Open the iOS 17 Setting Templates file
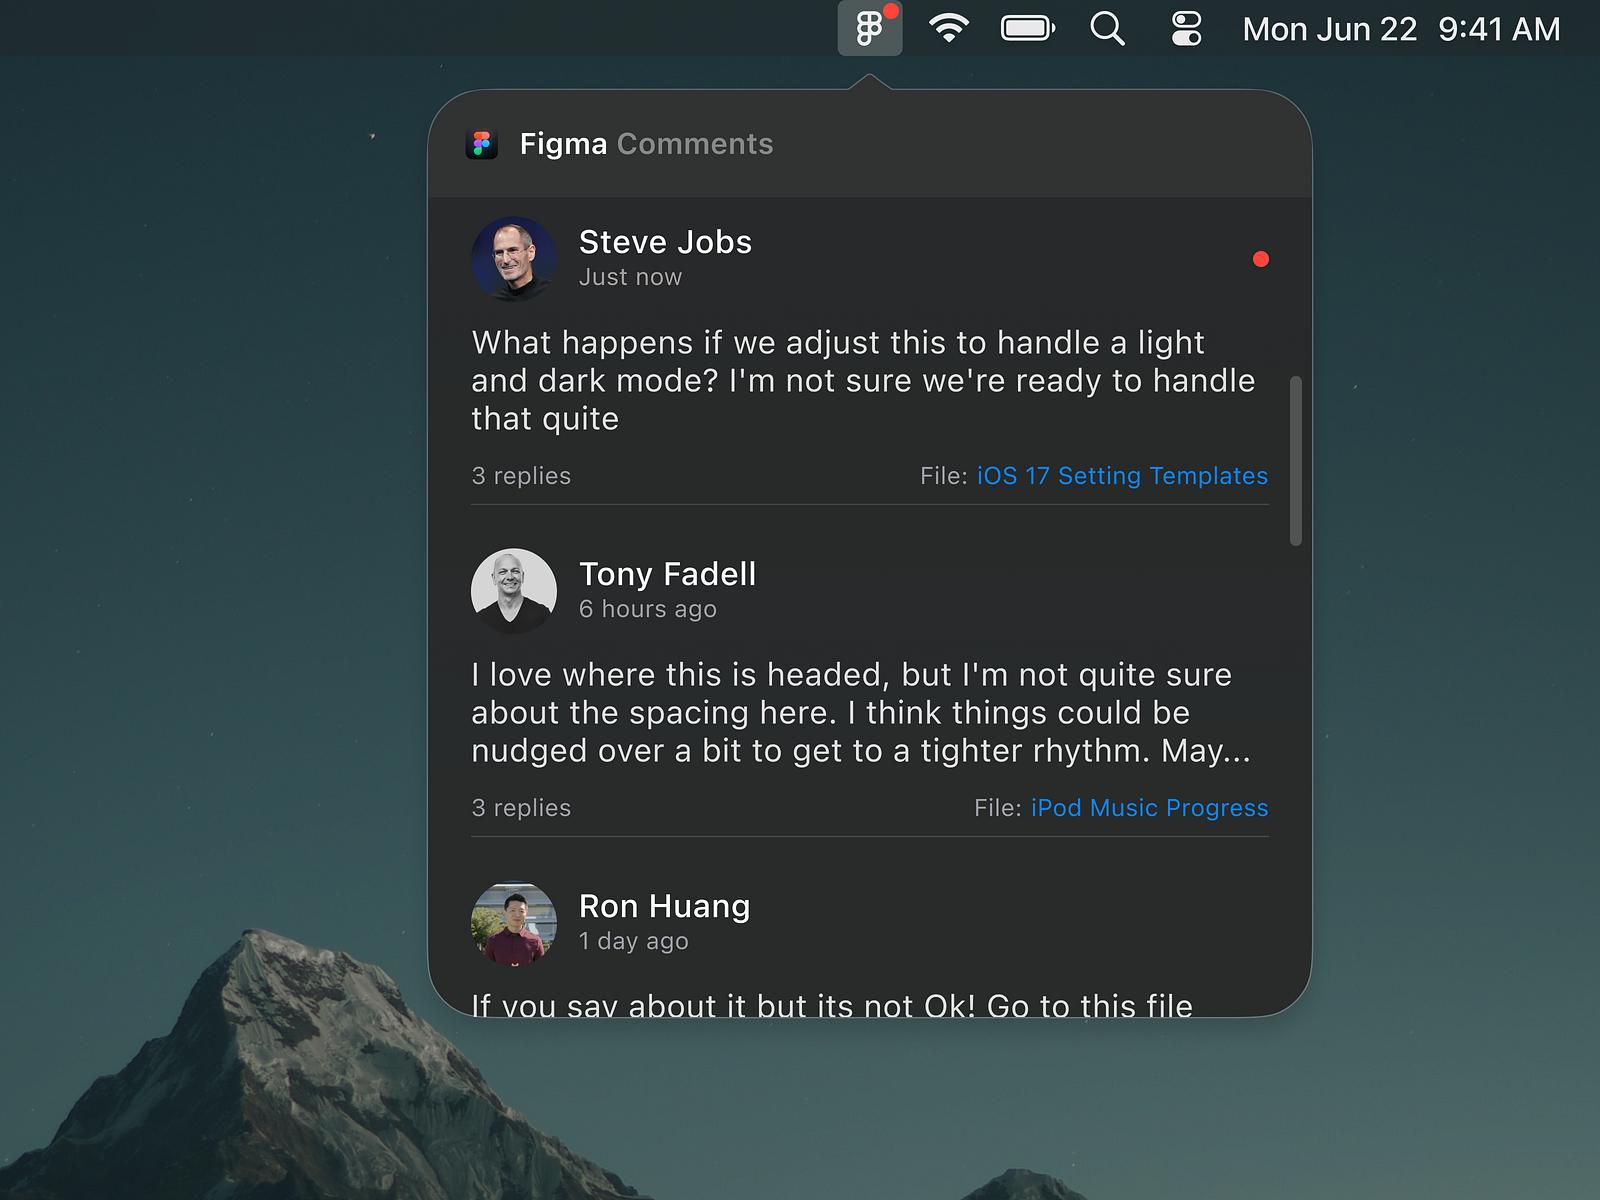Viewport: 1600px width, 1200px height. click(1122, 476)
